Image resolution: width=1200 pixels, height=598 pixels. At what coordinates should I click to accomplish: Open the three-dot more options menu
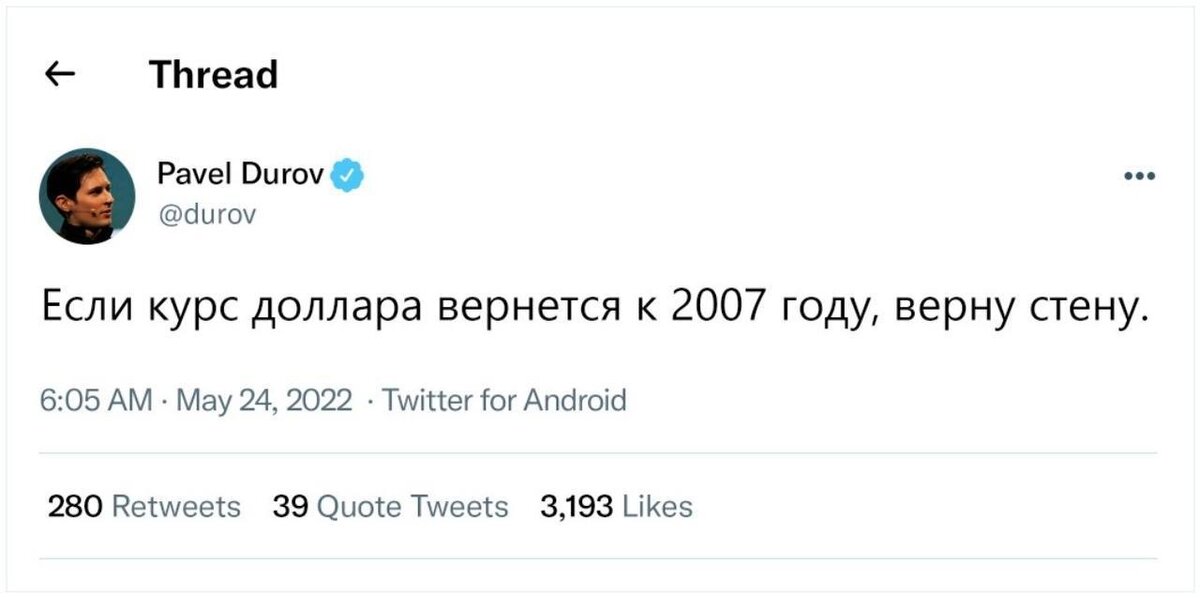[x=1139, y=177]
